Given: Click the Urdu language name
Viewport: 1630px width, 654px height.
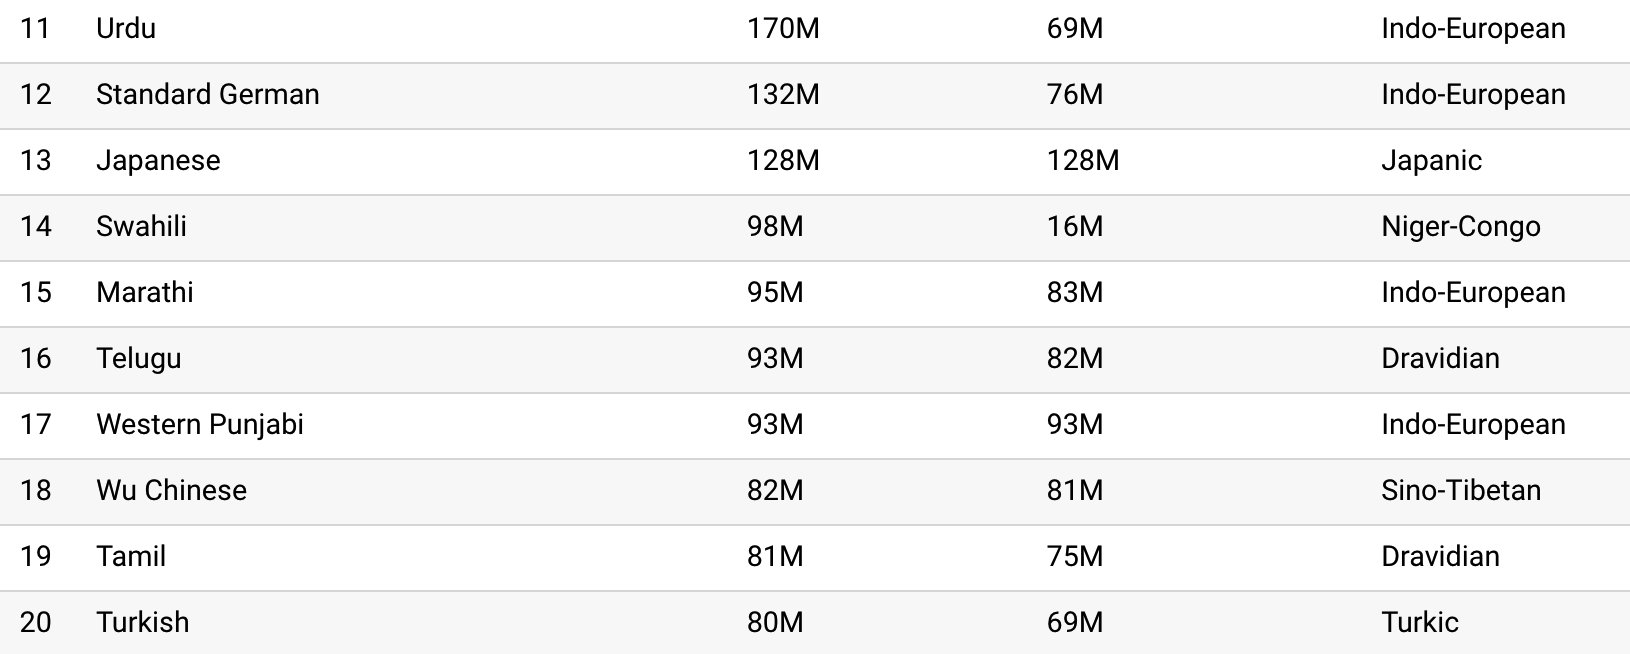Looking at the screenshot, I should [126, 28].
